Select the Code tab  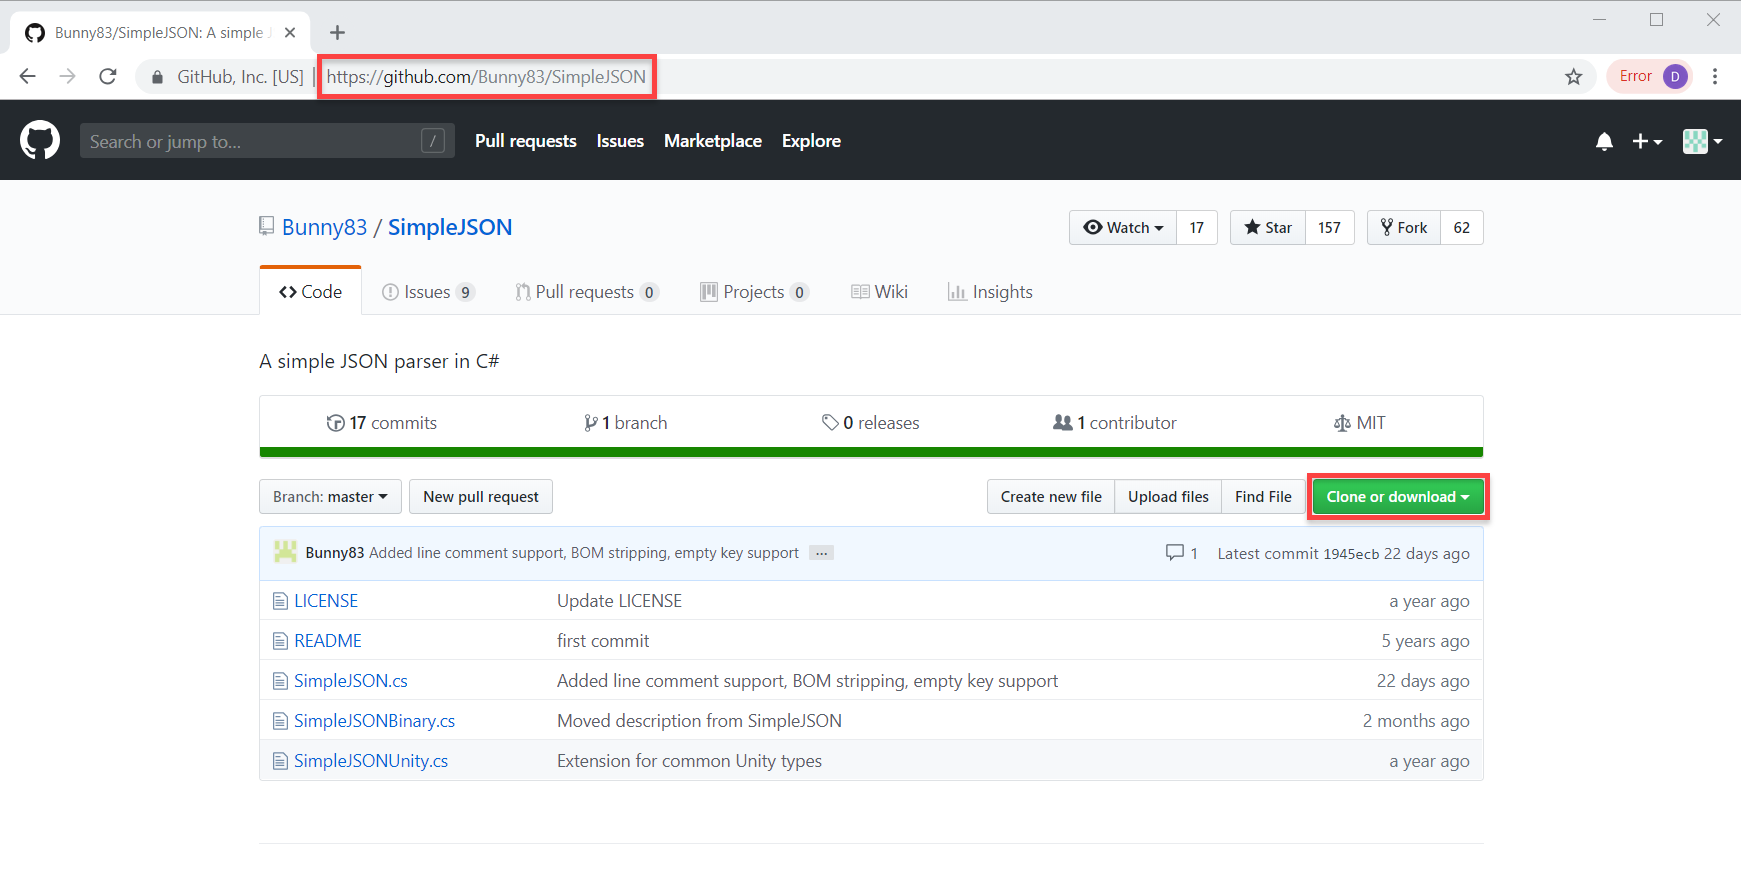point(310,291)
